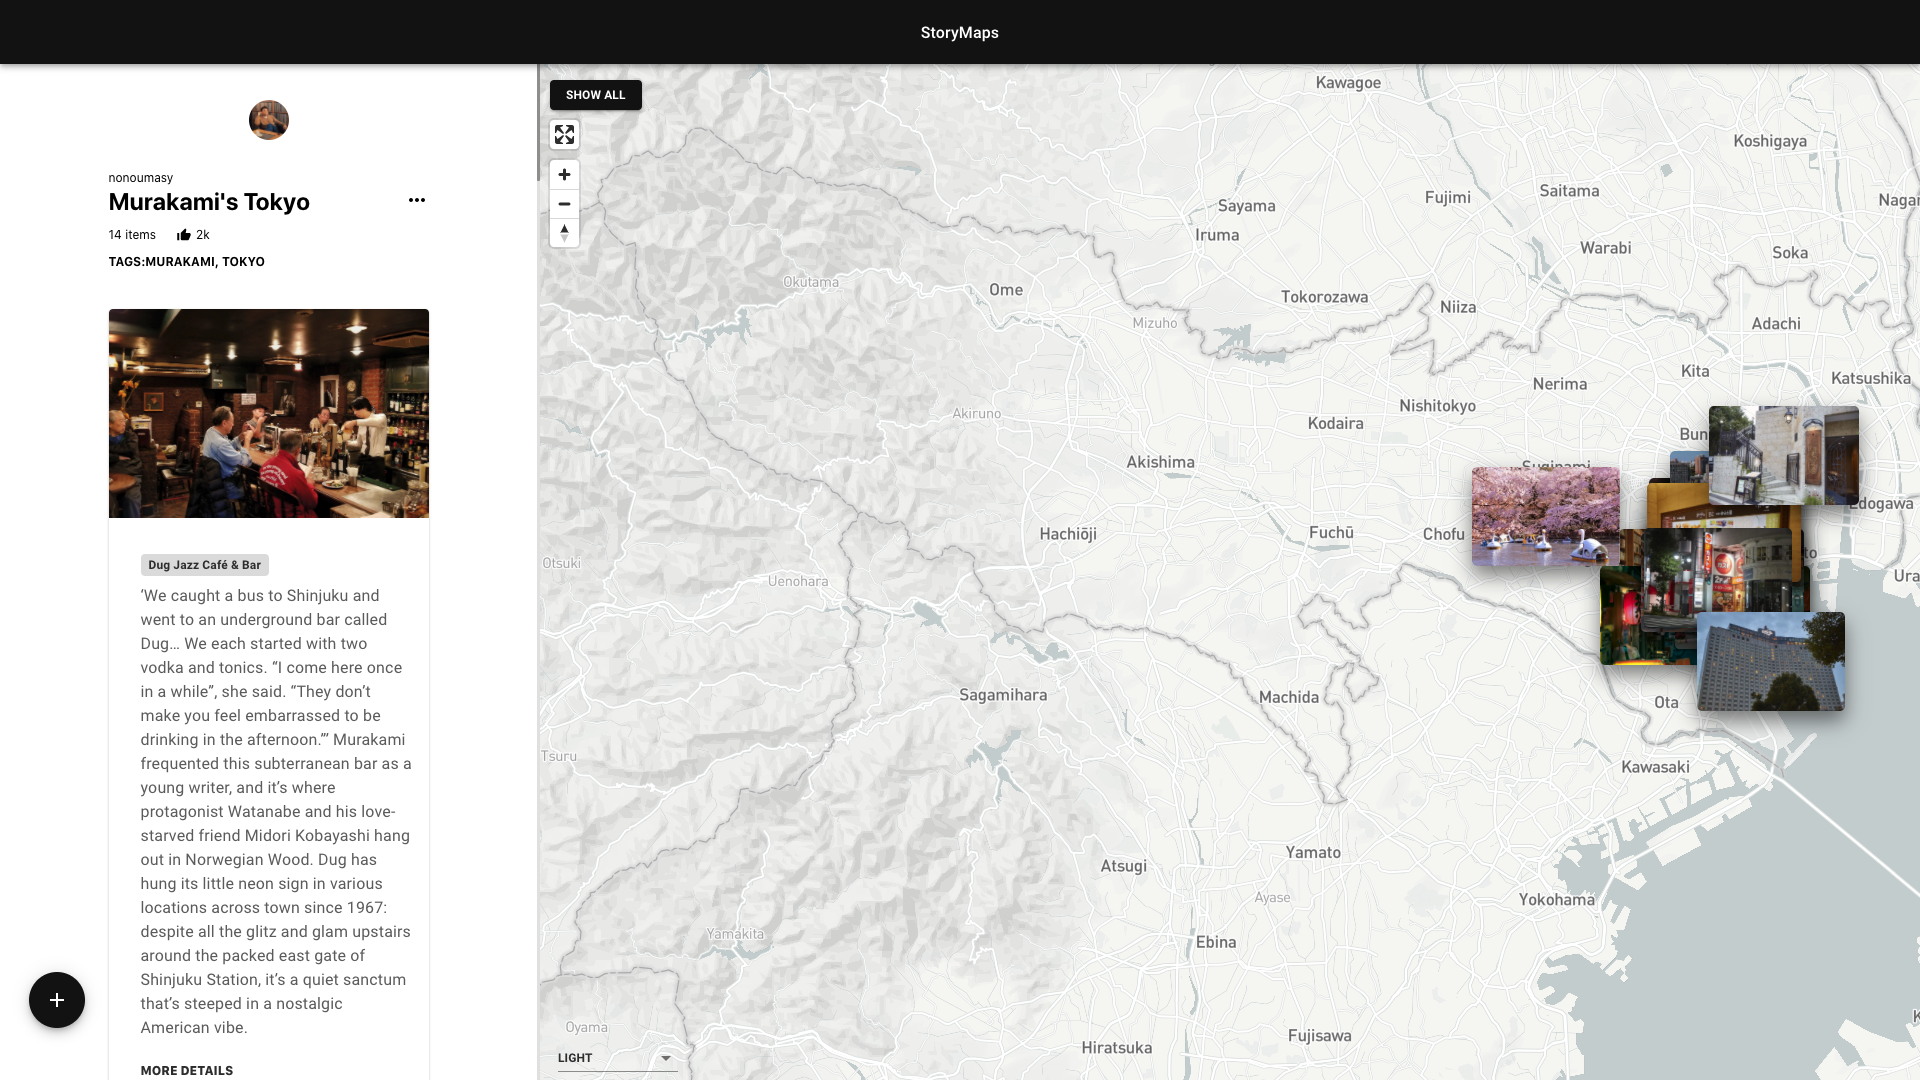Click the Ome map label

coord(1006,290)
